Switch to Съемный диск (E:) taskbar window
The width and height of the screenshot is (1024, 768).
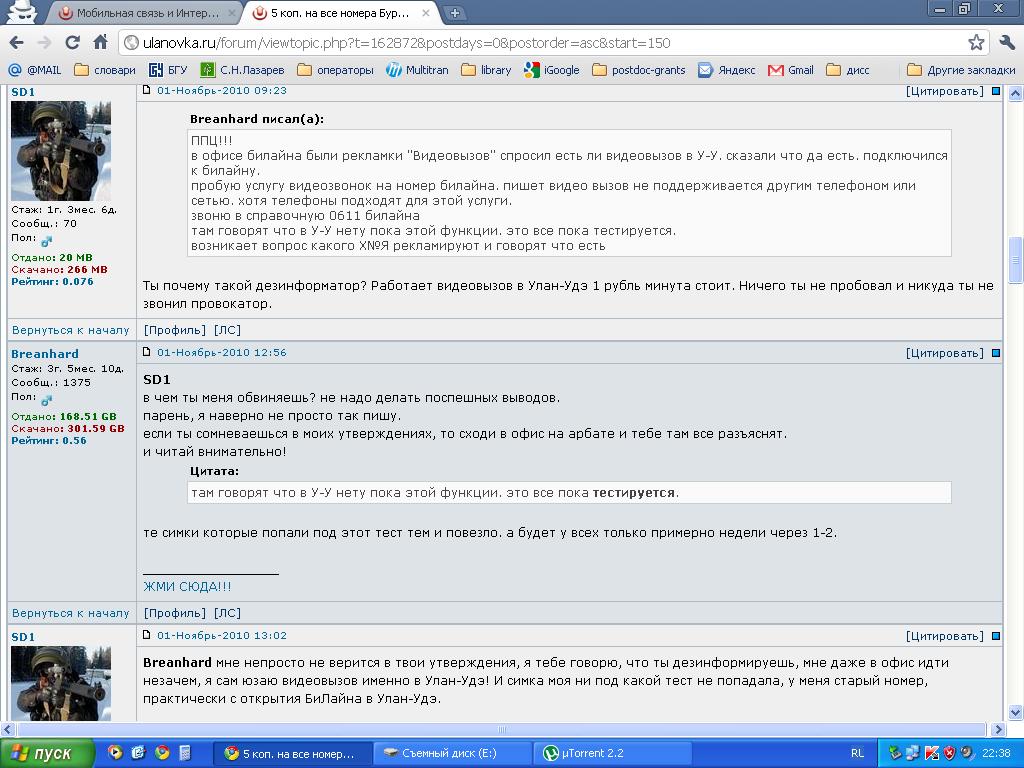tap(451, 753)
